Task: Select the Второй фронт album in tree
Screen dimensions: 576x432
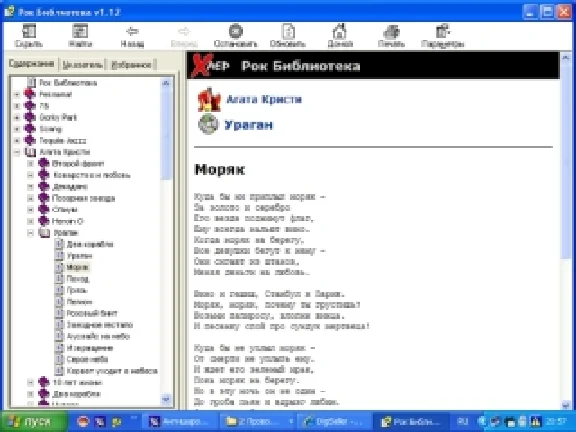Action: click(x=78, y=163)
